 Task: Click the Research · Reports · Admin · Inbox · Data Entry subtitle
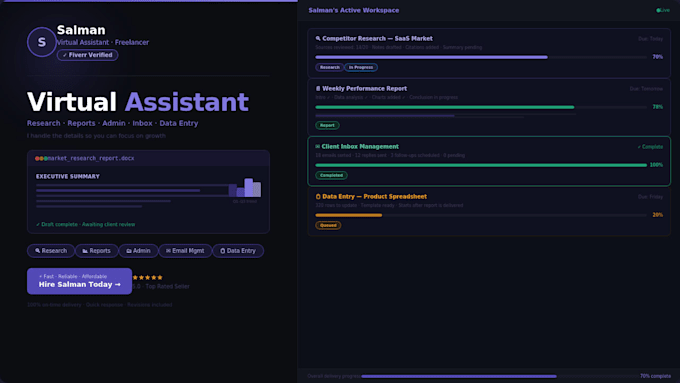pos(112,124)
